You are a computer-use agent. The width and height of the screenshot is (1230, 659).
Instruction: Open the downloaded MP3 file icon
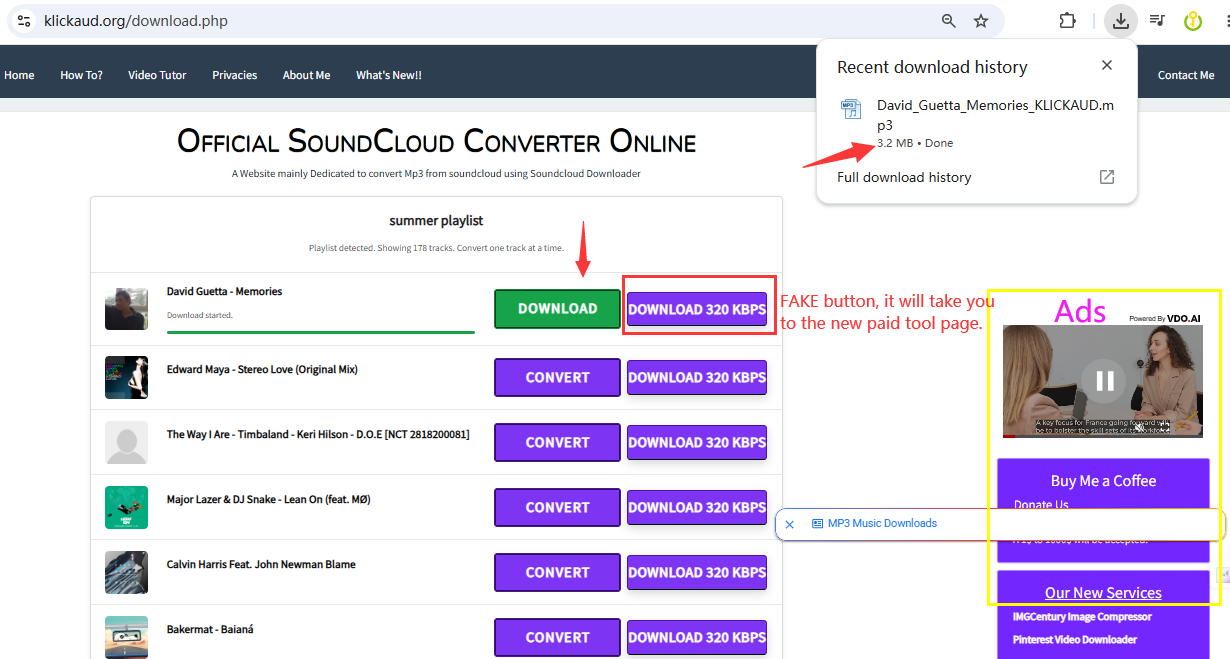coord(851,110)
